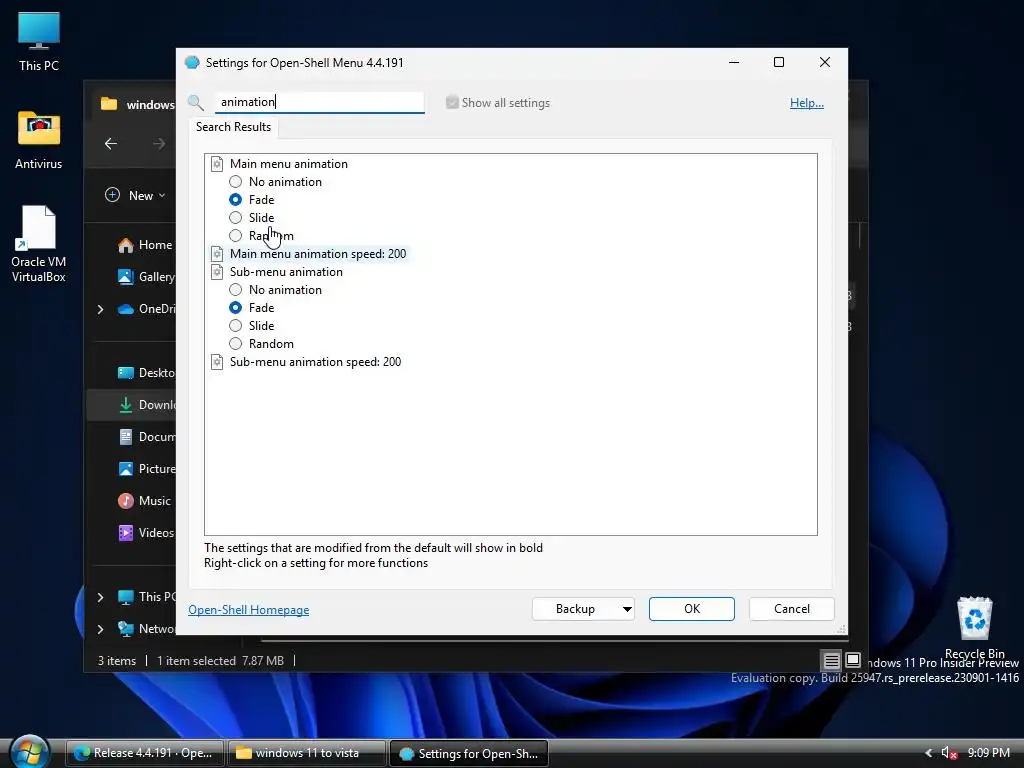The image size is (1024, 768).
Task: Select Slide under Sub-menu animation
Action: pos(235,326)
